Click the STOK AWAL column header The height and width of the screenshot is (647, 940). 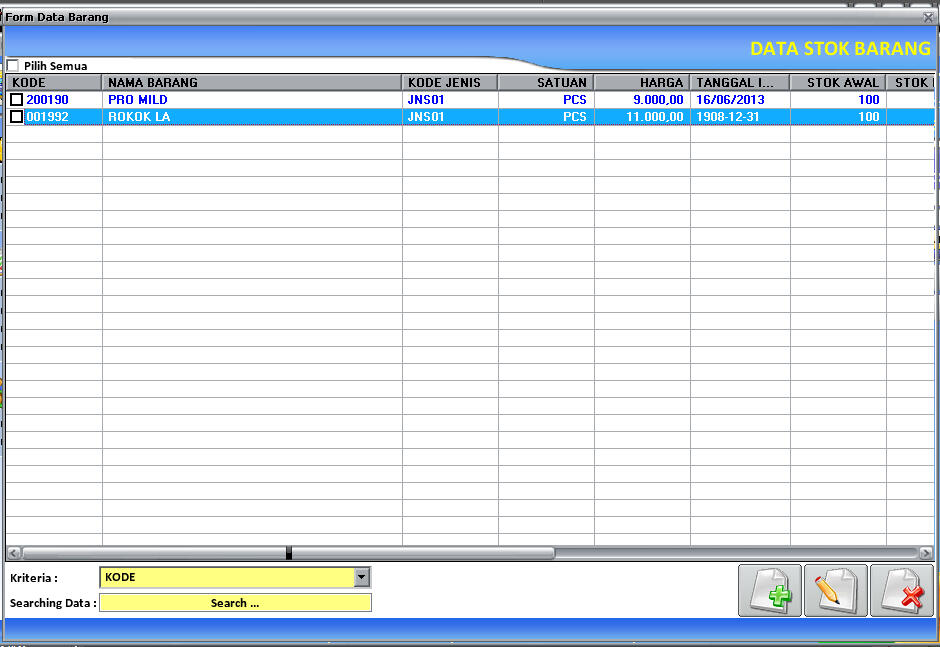pyautogui.click(x=838, y=82)
